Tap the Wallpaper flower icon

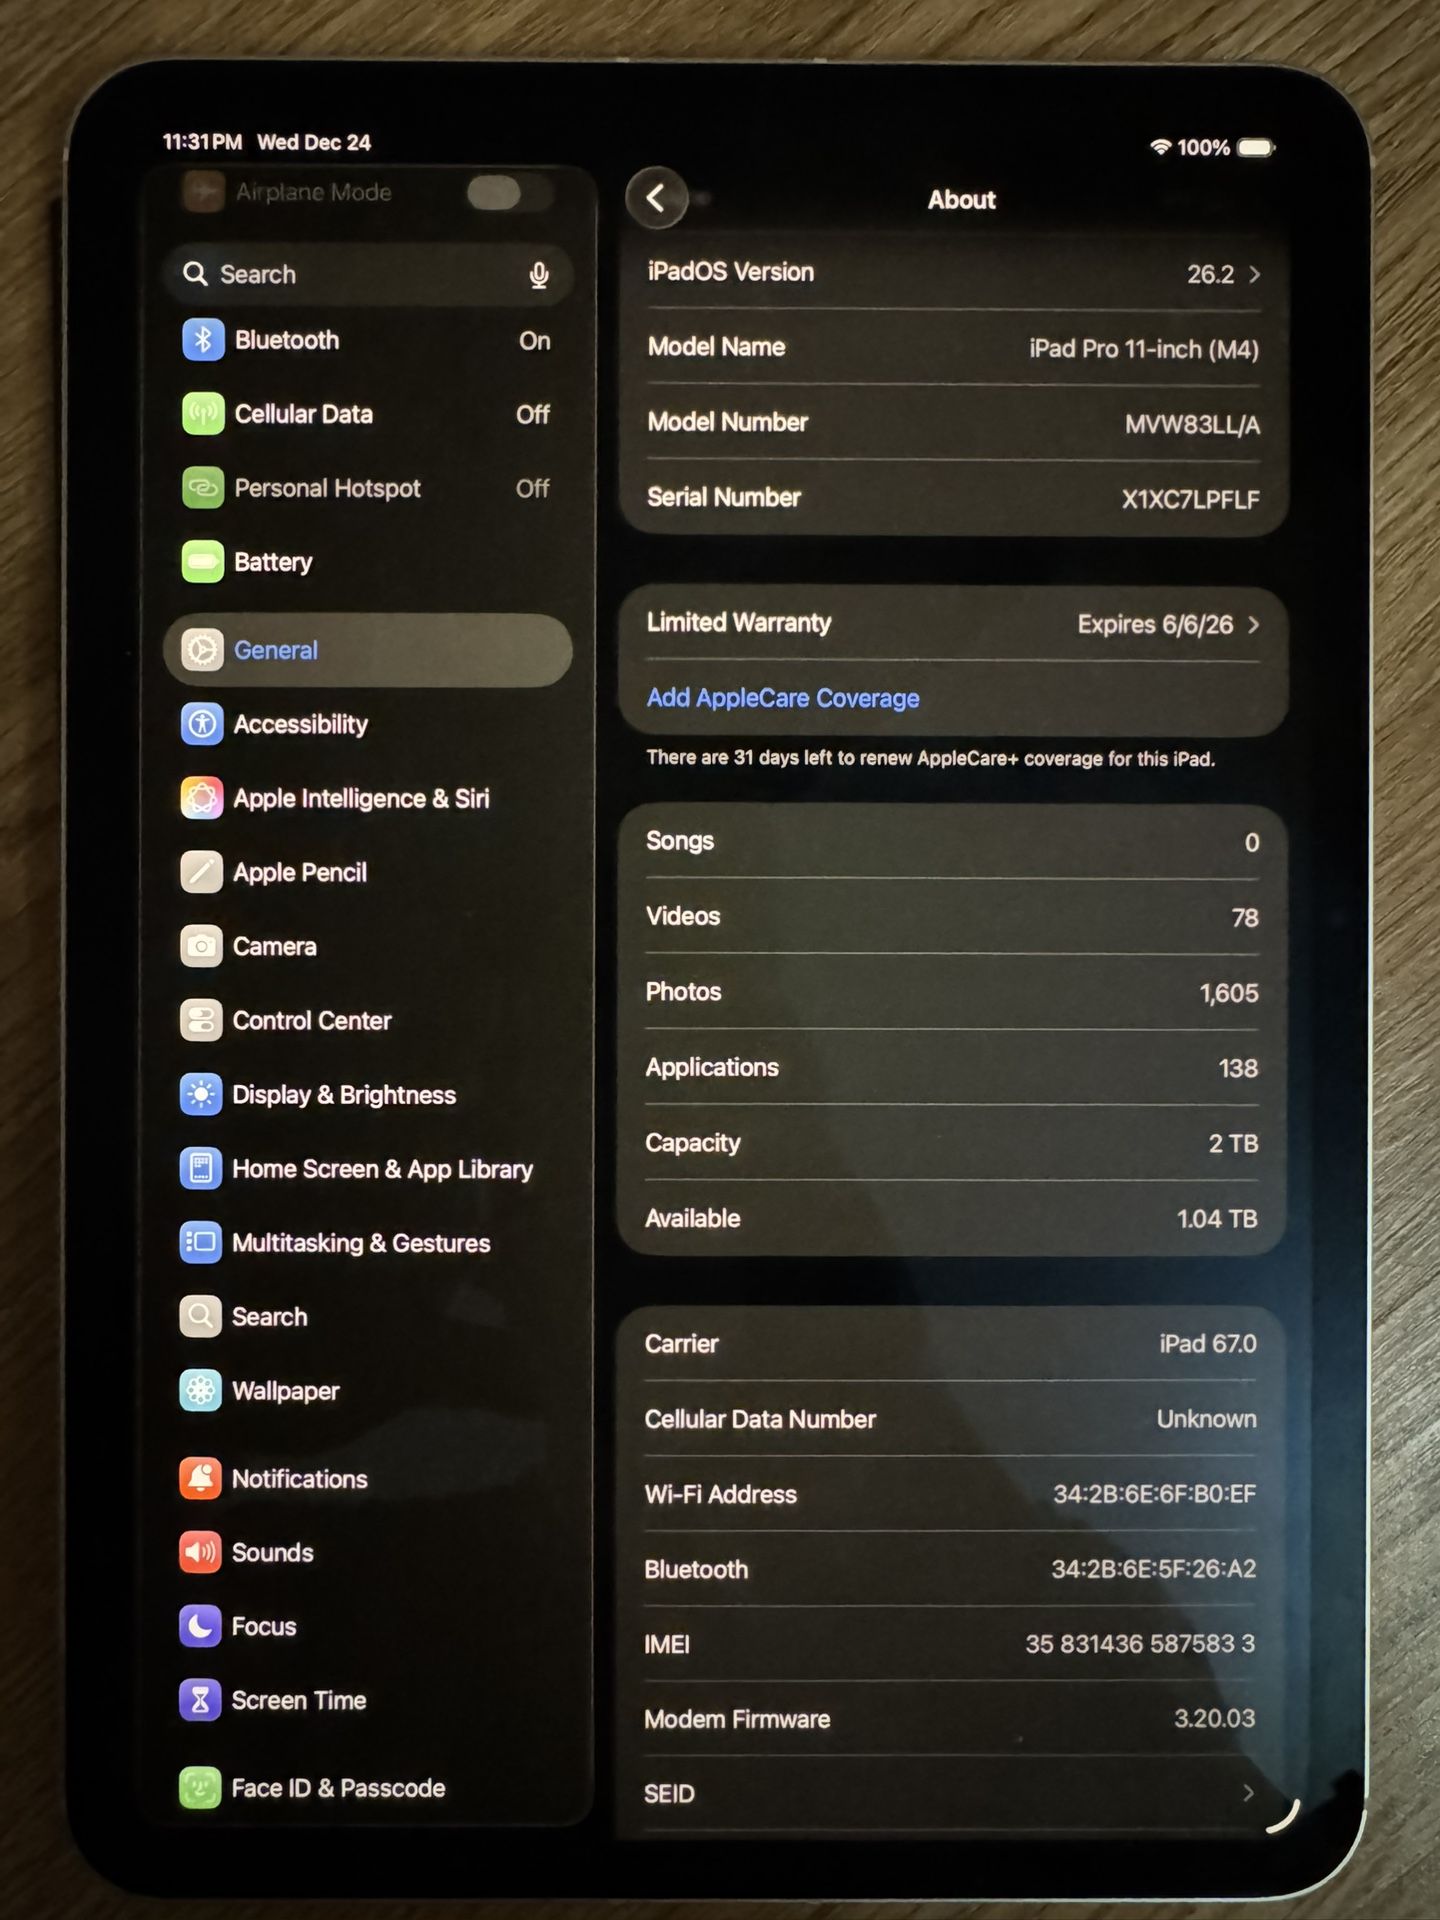pyautogui.click(x=201, y=1390)
